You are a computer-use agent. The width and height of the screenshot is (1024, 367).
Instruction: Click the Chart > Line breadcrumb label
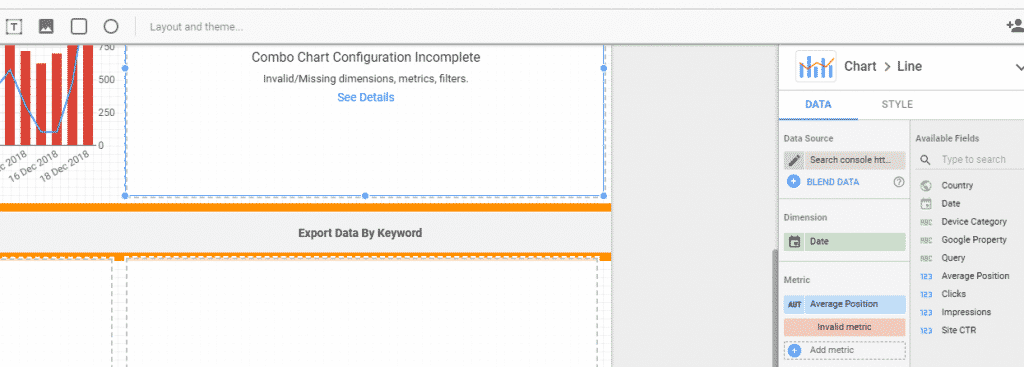coord(883,67)
